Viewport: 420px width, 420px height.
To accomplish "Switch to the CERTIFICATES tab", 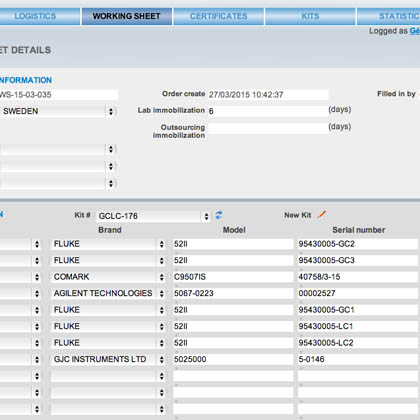I will tap(219, 16).
